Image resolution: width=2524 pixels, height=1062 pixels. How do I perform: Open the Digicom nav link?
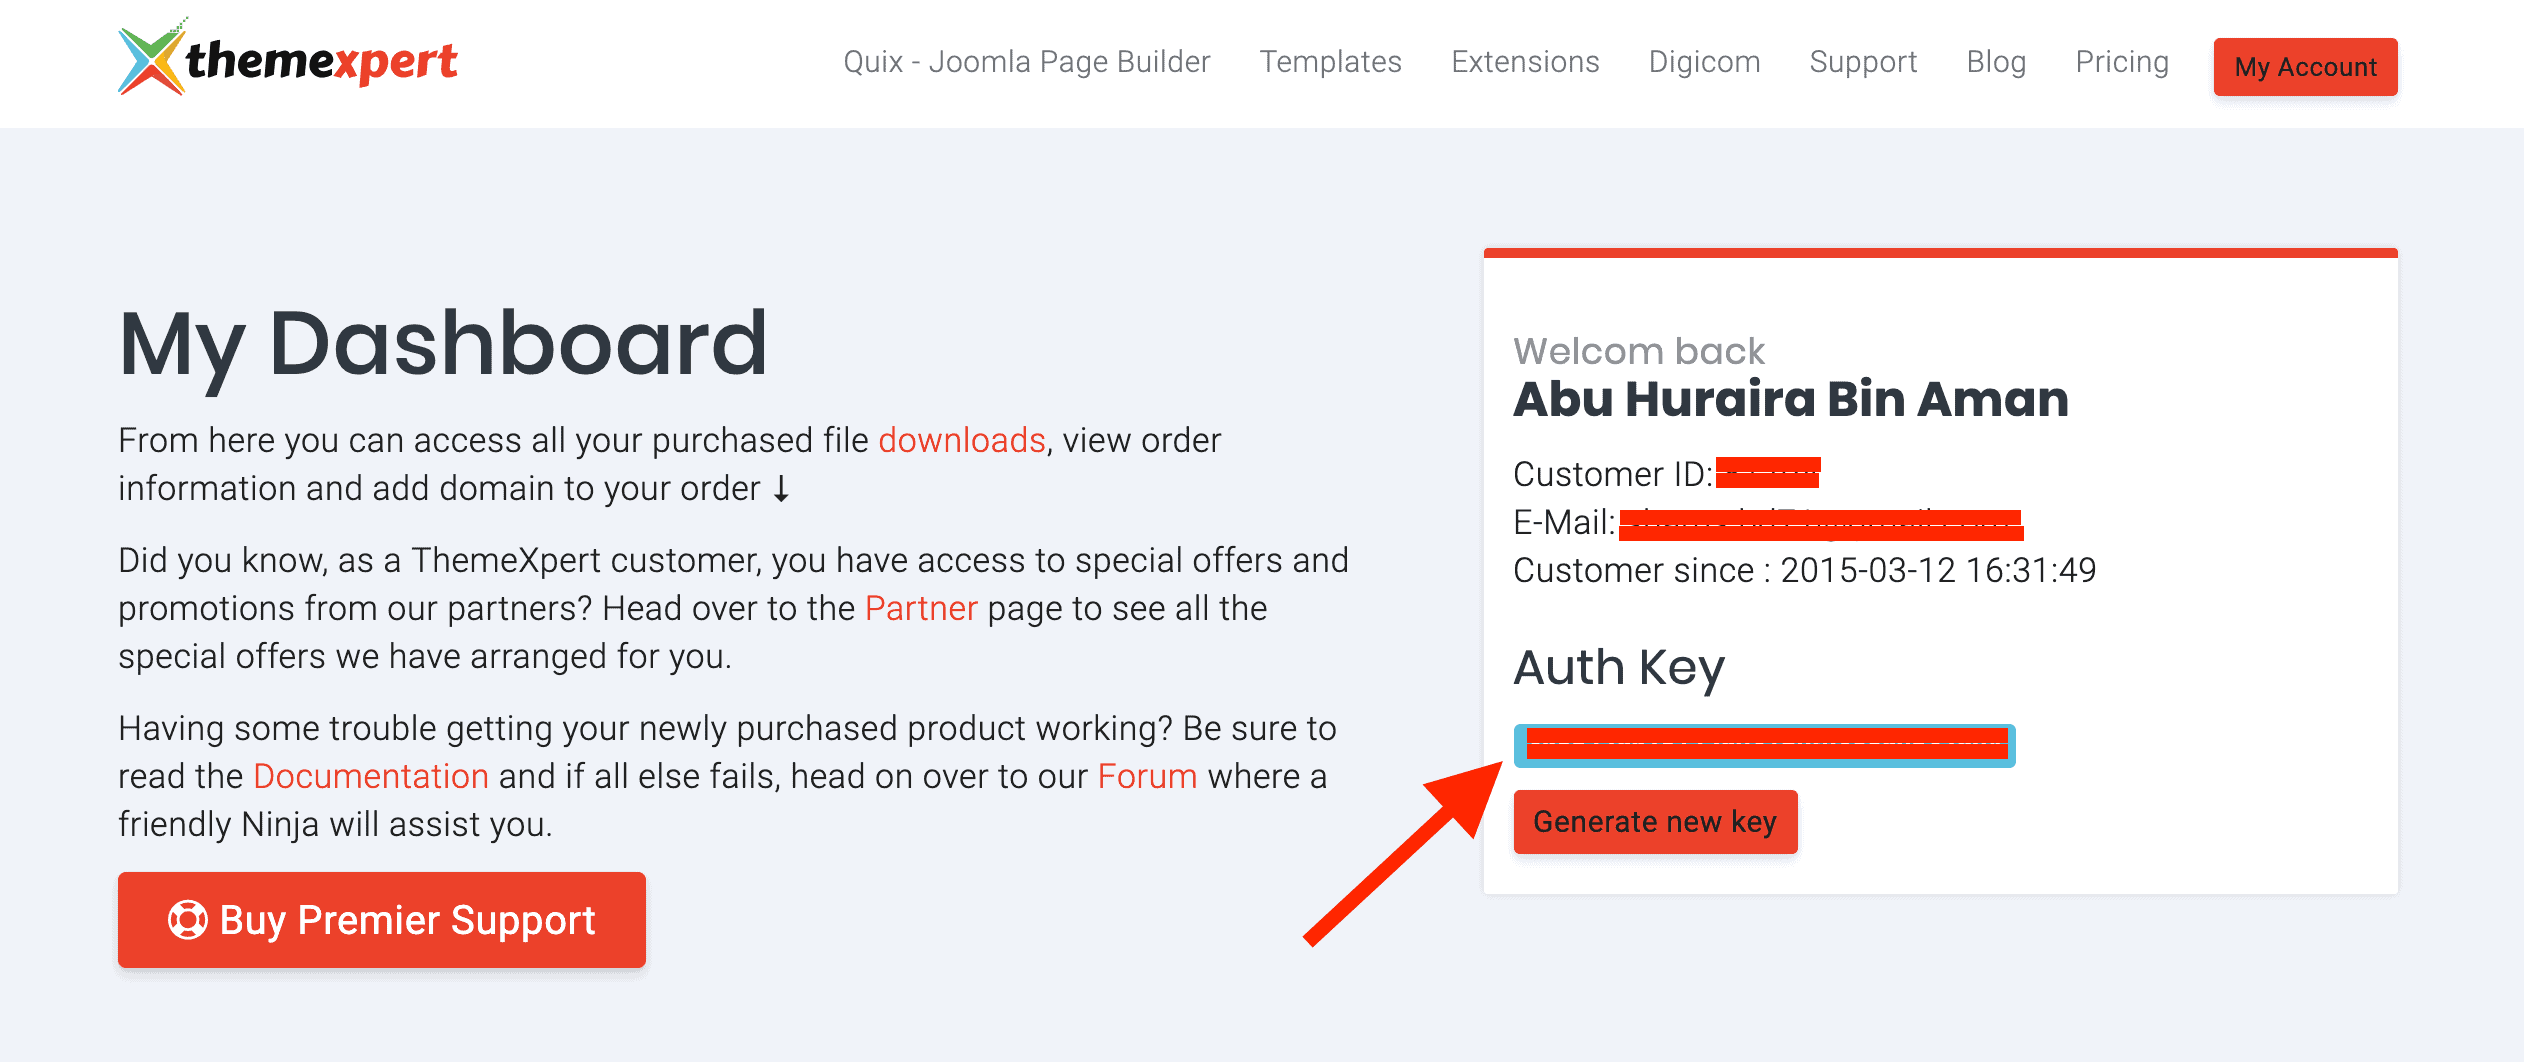pyautogui.click(x=1704, y=62)
